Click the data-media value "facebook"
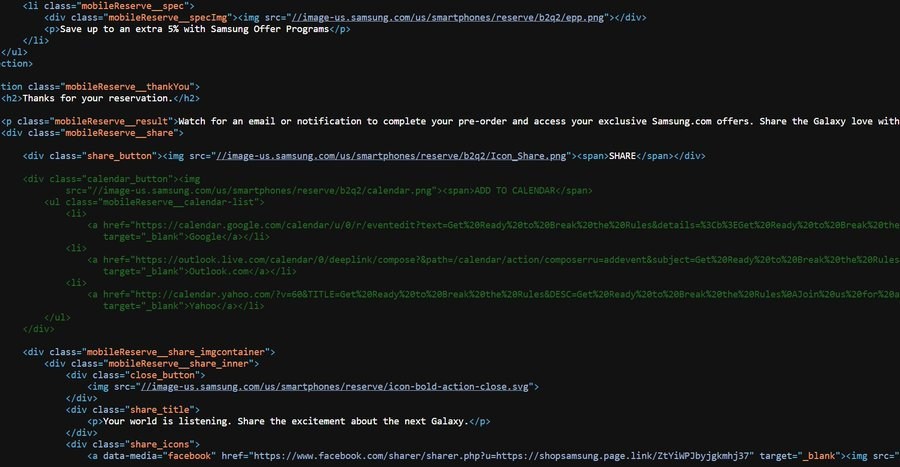Image resolution: width=900 pixels, height=467 pixels. point(189,456)
